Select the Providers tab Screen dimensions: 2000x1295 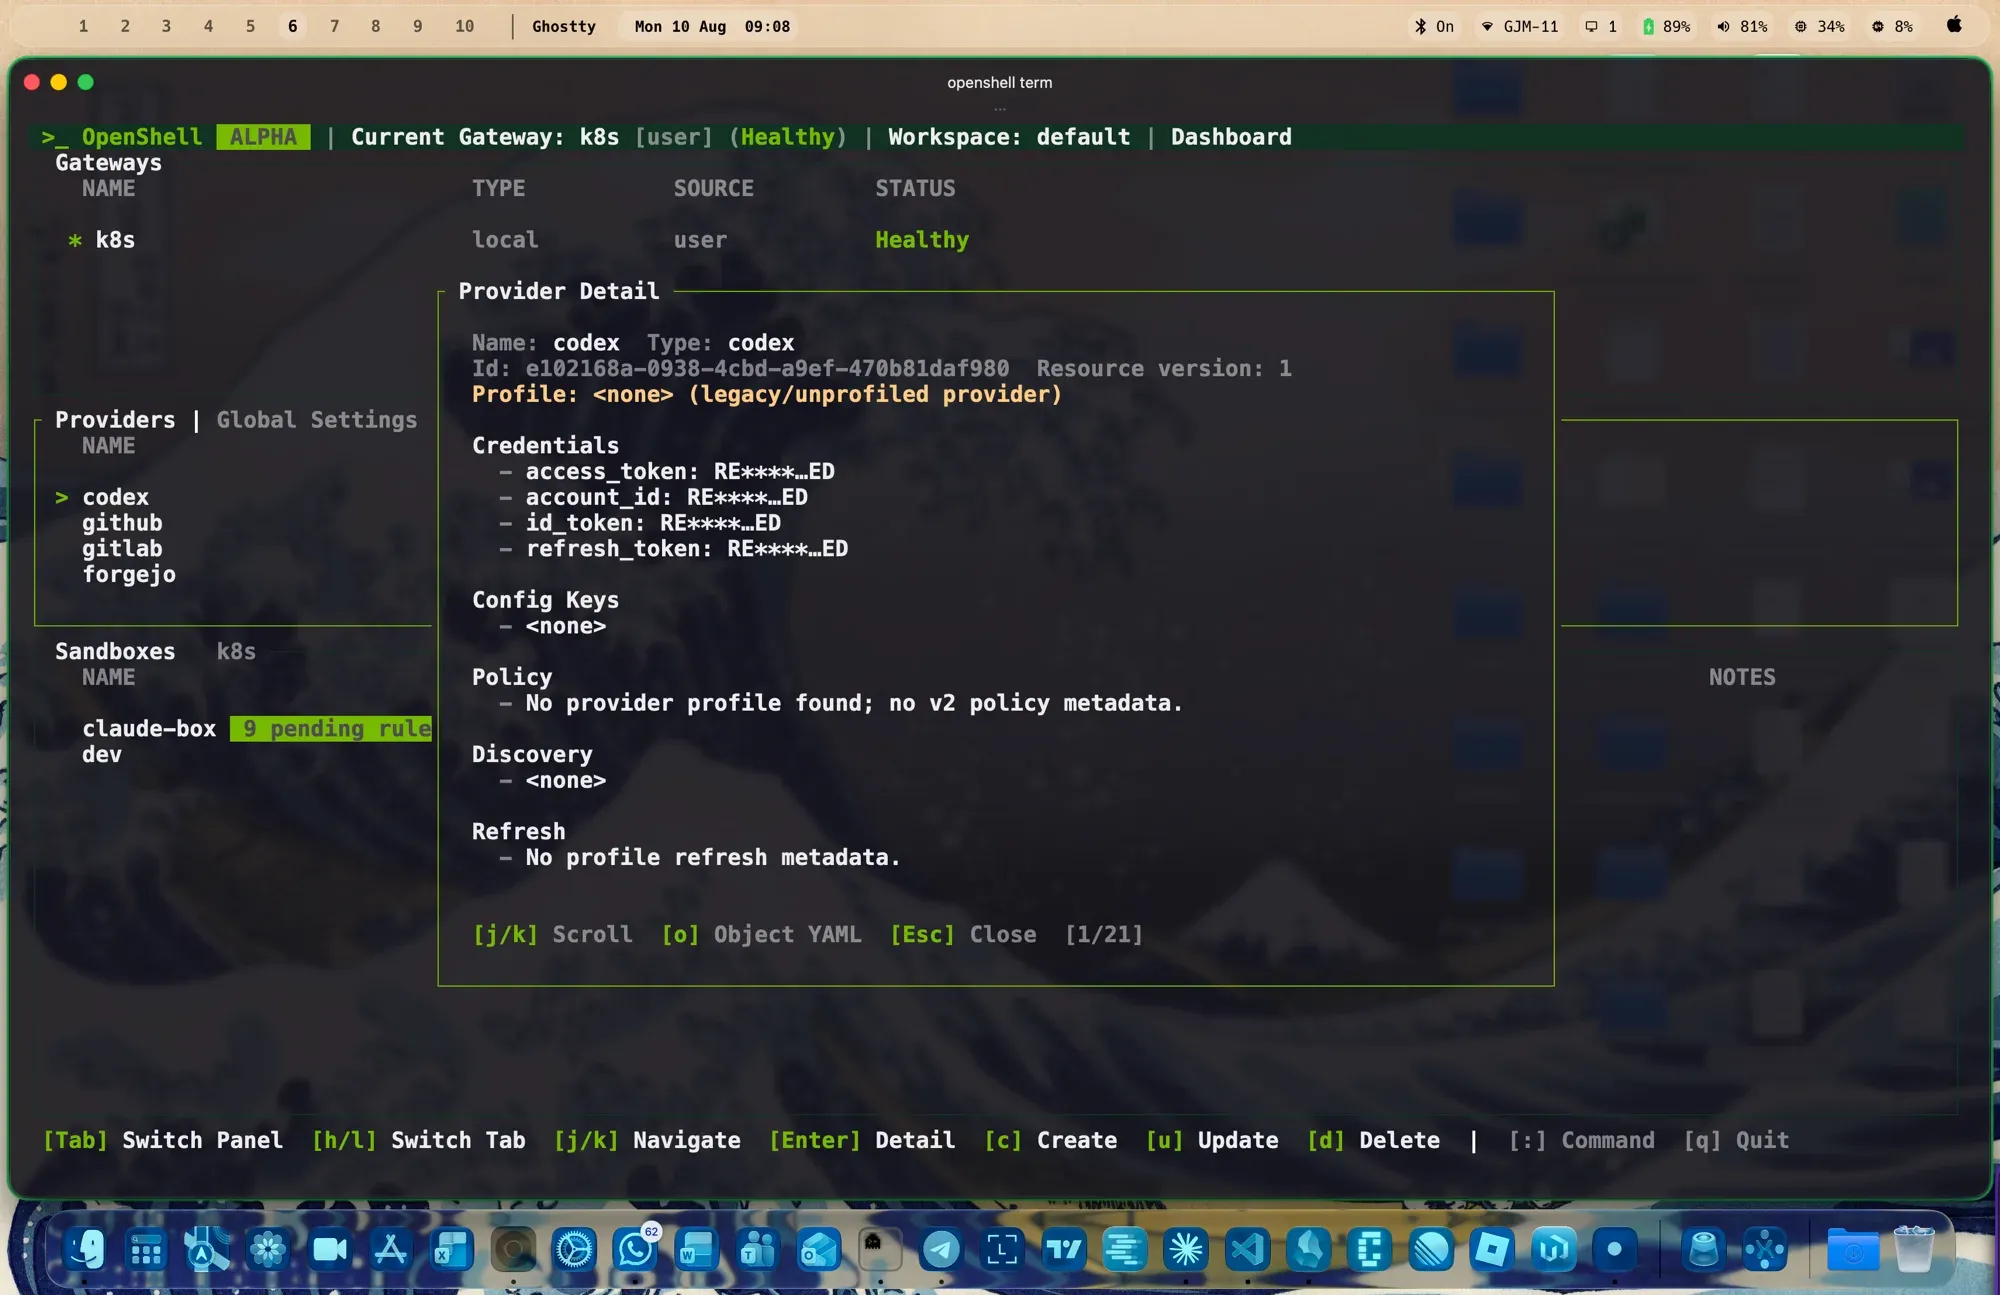[x=115, y=420]
